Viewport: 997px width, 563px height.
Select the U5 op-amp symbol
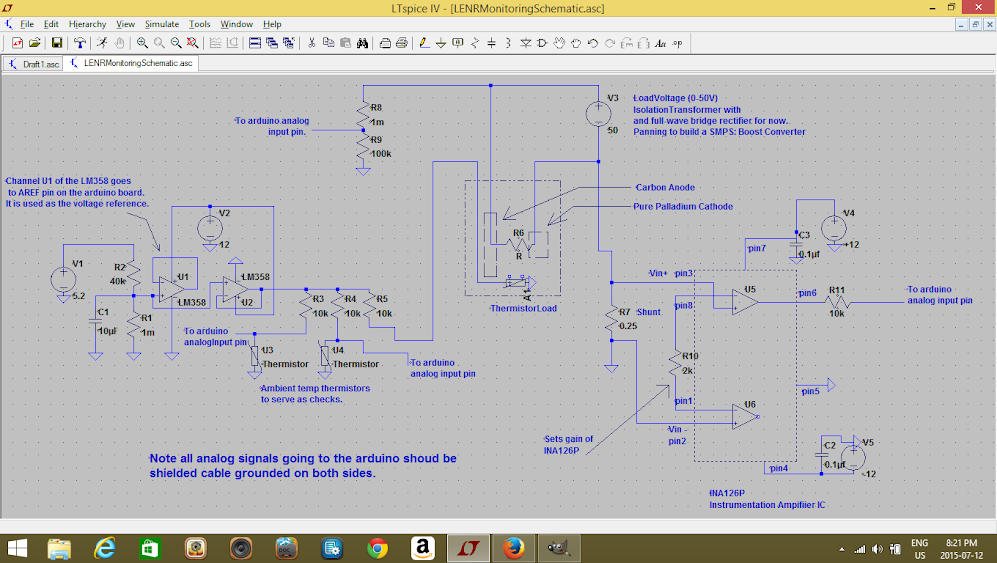point(745,301)
